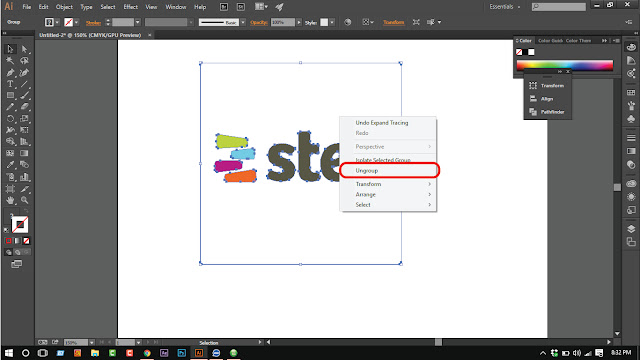Select the Scale tool
Image resolution: width=640 pixels, height=360 pixels.
click(24, 119)
